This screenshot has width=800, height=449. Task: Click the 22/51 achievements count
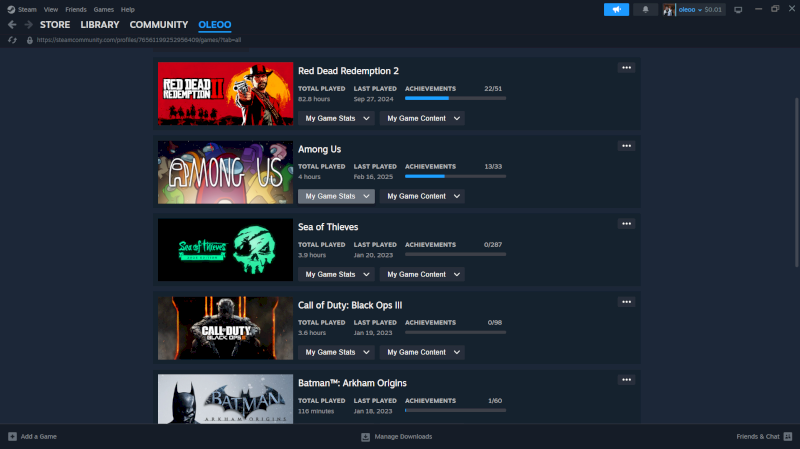tap(493, 88)
